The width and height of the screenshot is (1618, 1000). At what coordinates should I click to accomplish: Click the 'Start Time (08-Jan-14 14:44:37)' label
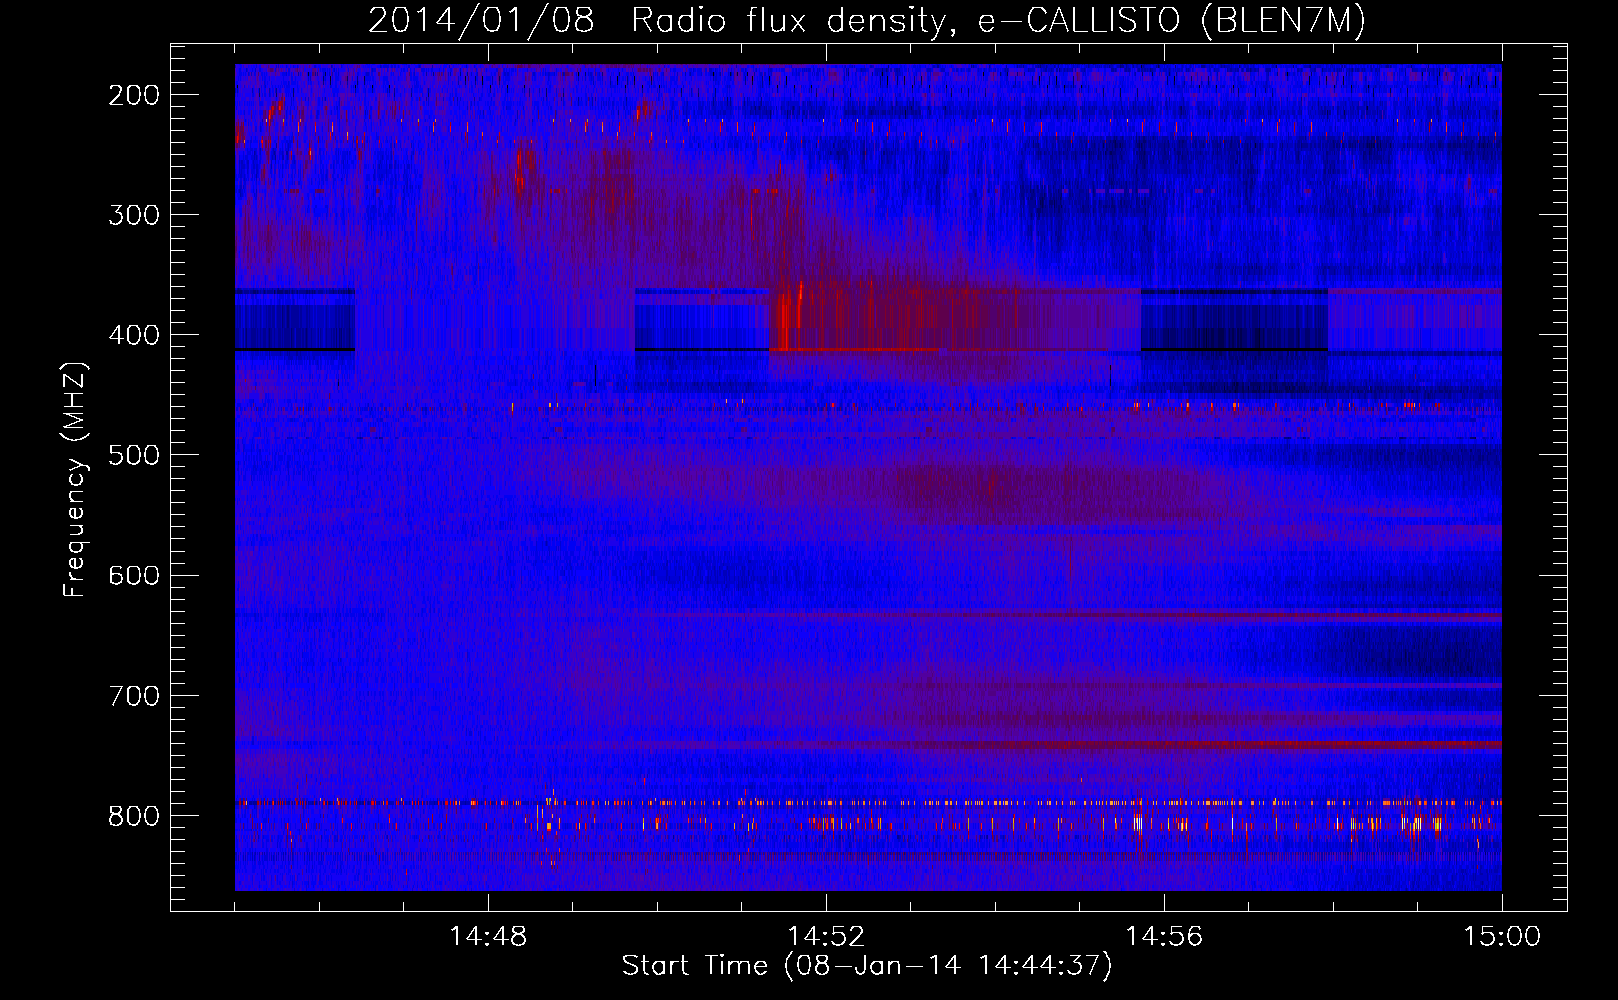[x=867, y=966]
